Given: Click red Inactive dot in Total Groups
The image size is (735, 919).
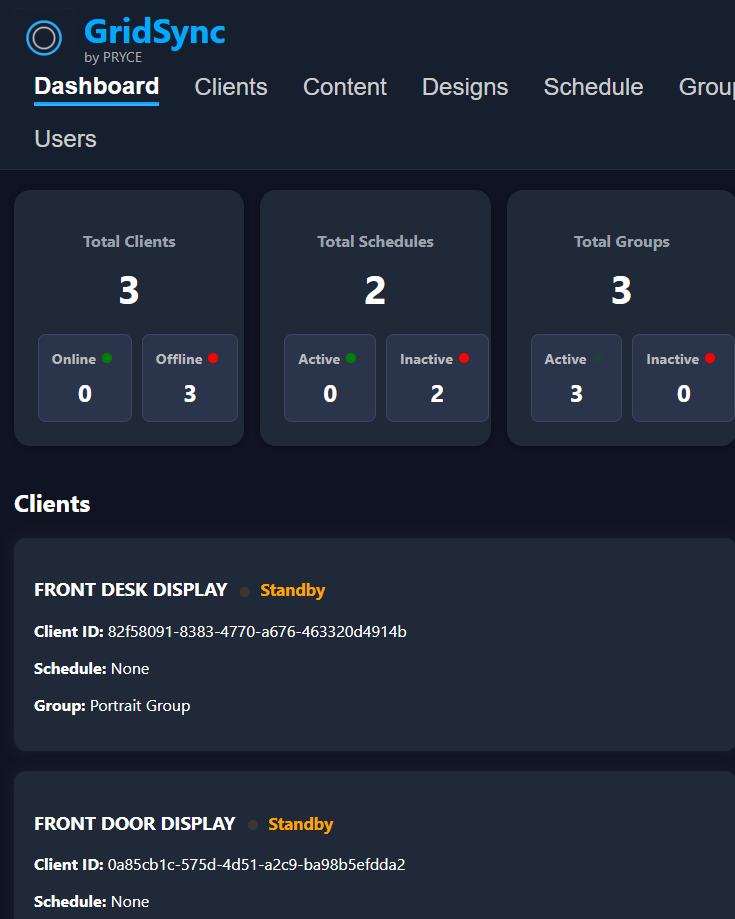Looking at the screenshot, I should click(x=710, y=358).
